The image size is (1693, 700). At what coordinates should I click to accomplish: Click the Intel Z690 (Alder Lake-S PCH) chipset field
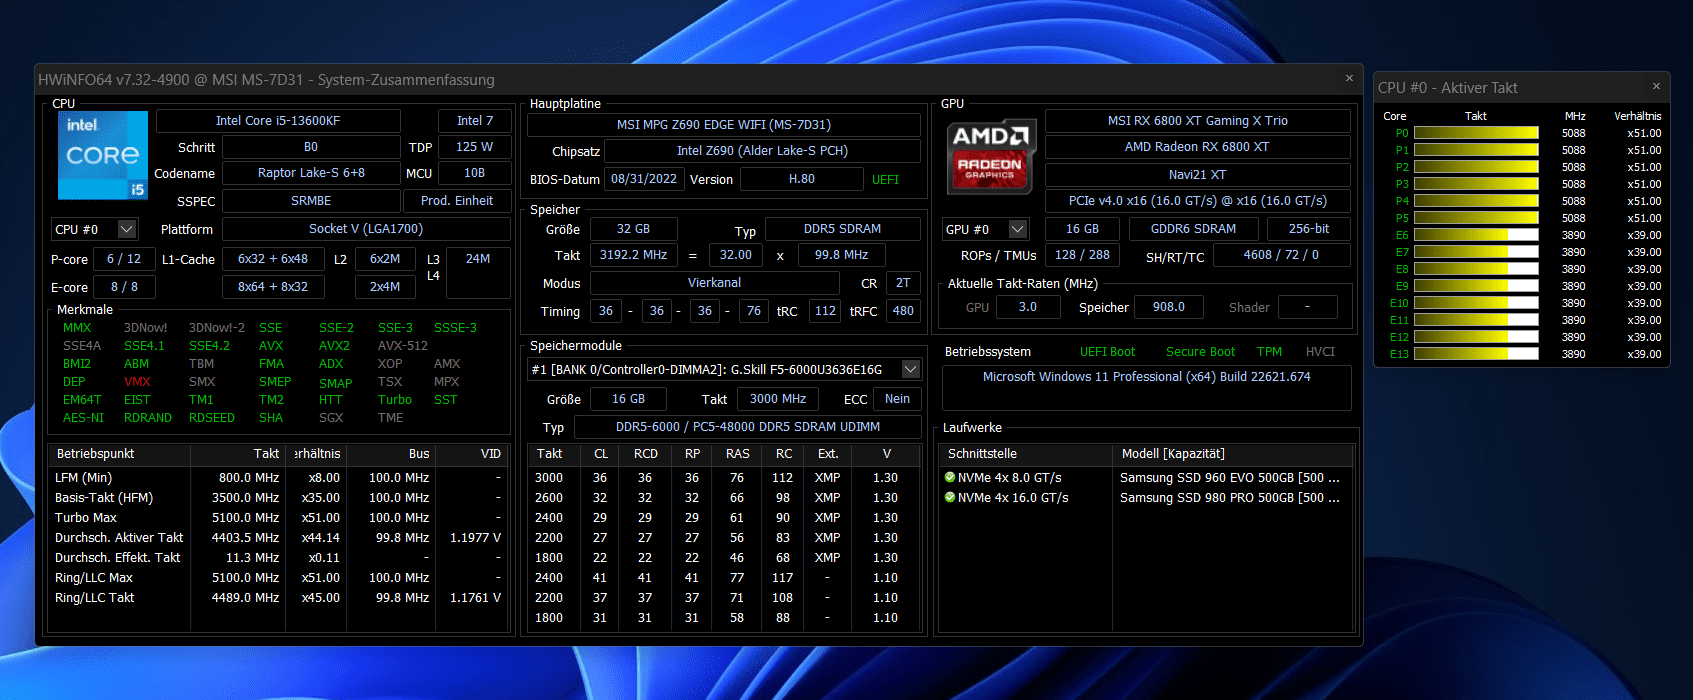tap(762, 151)
